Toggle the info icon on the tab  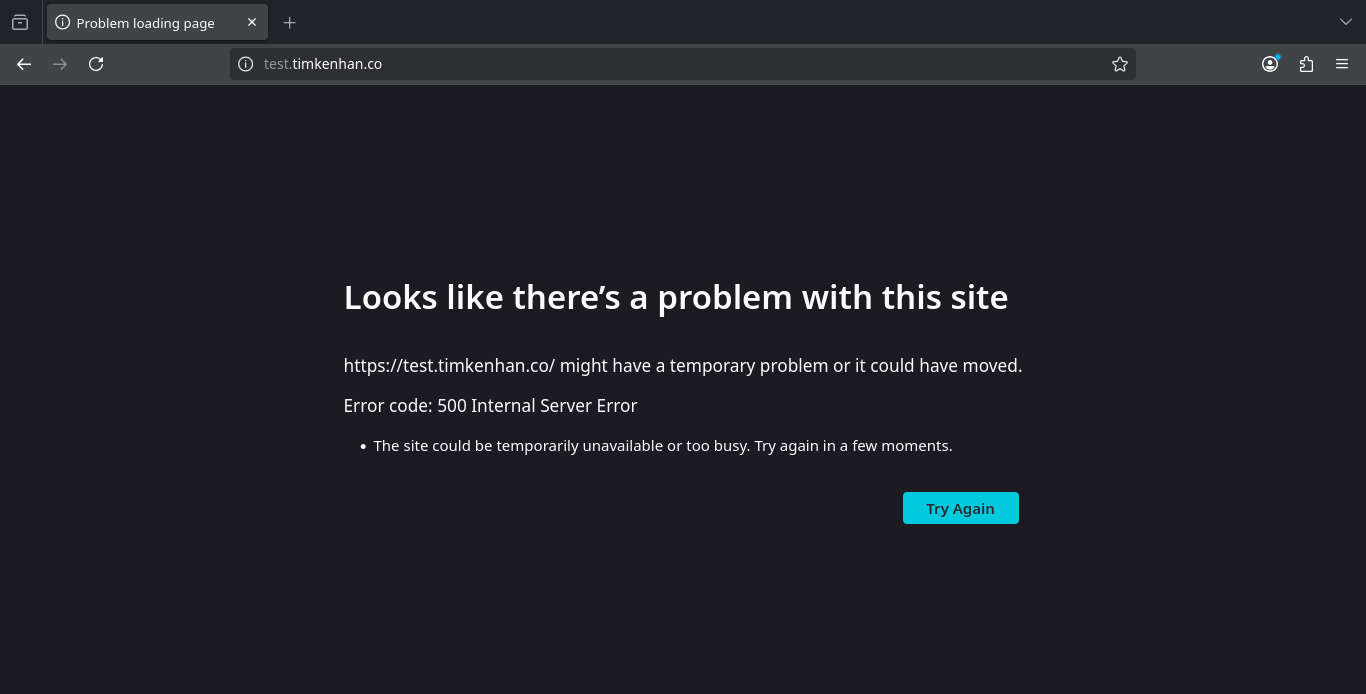pos(64,22)
